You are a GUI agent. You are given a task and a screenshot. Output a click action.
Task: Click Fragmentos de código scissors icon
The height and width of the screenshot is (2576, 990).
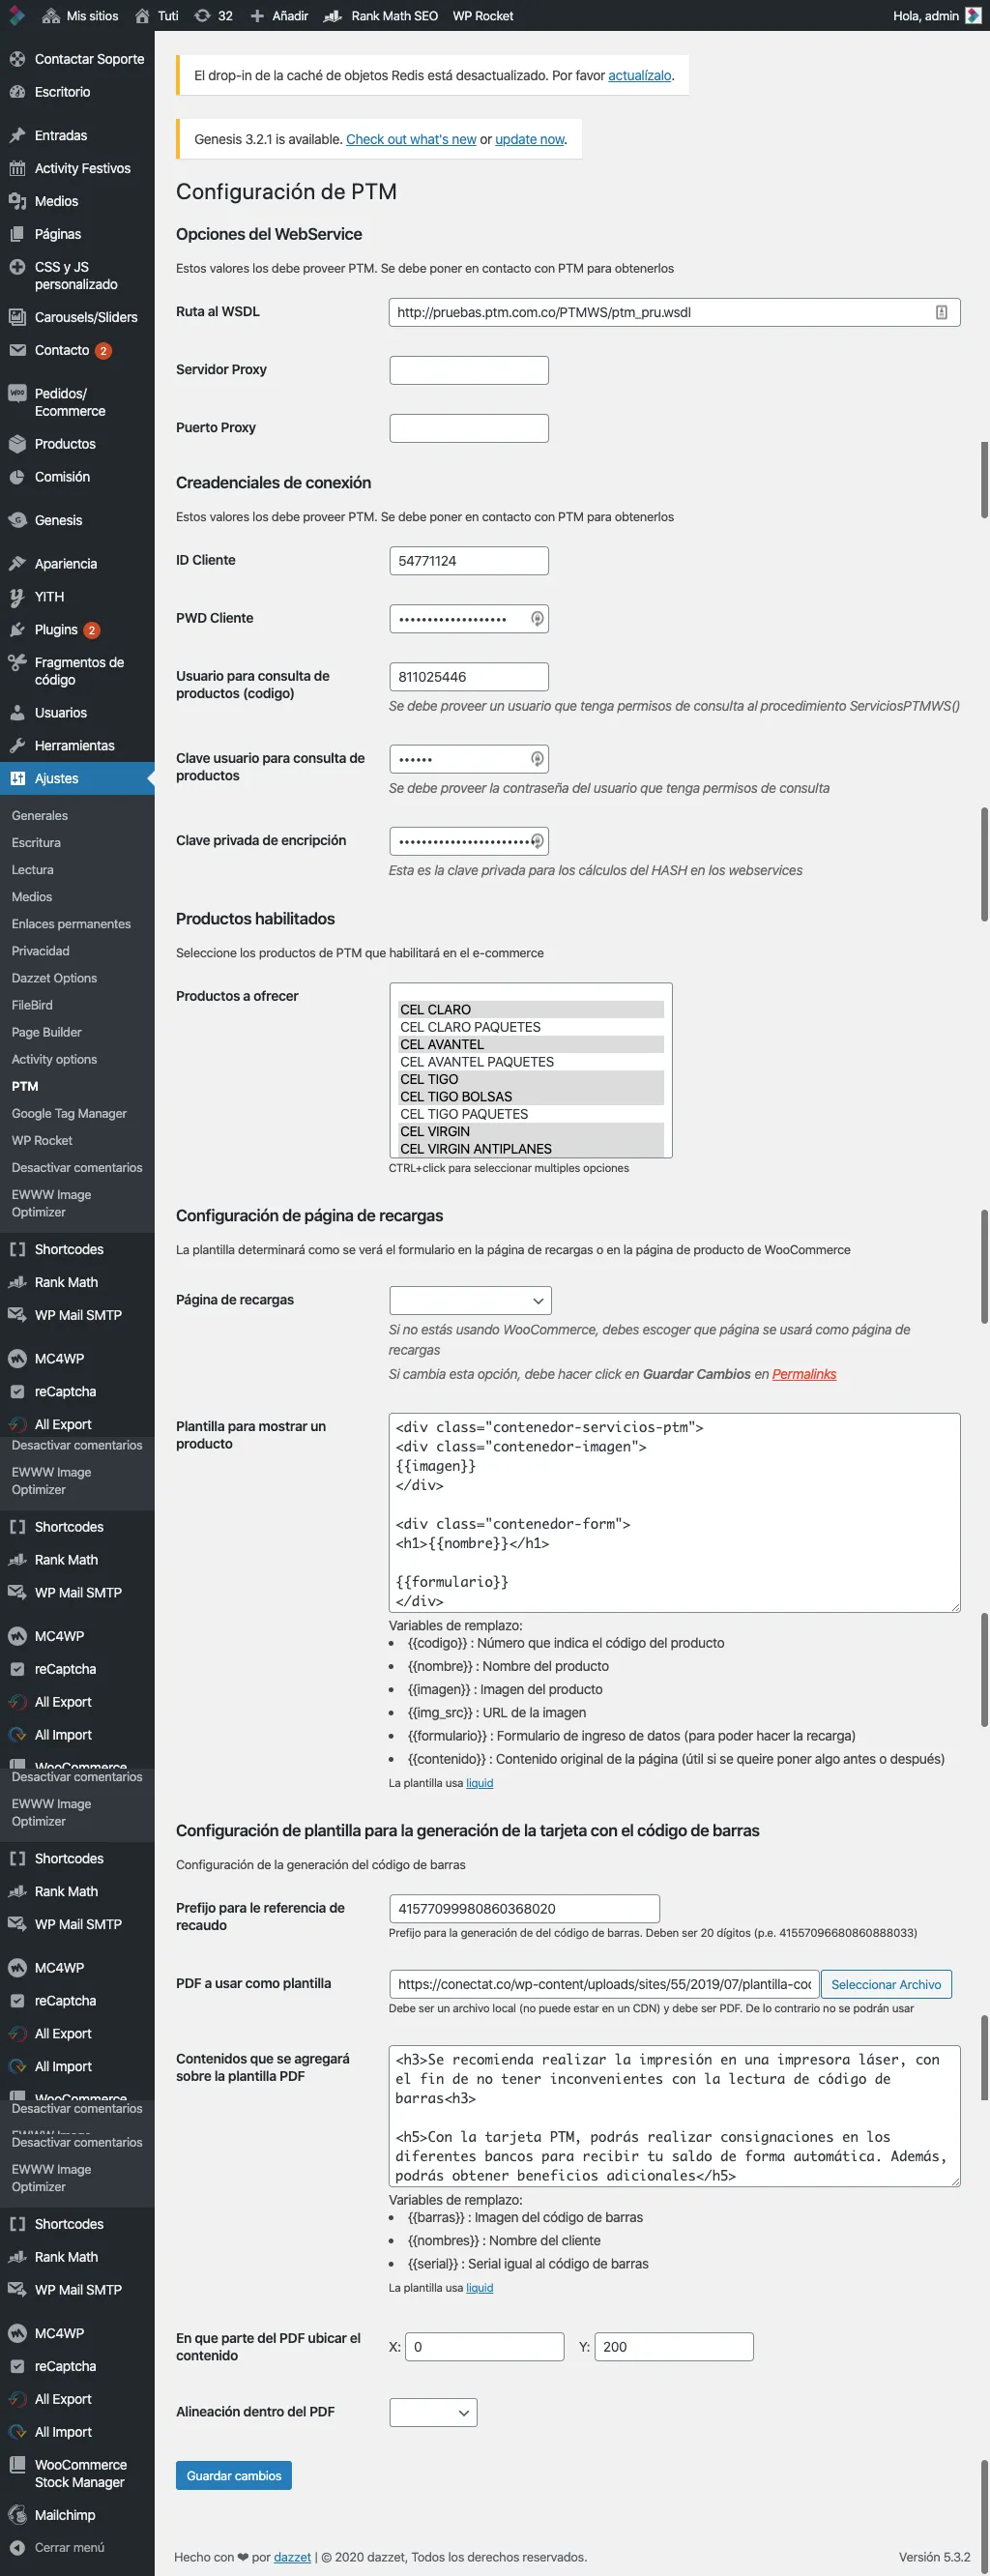tap(17, 663)
